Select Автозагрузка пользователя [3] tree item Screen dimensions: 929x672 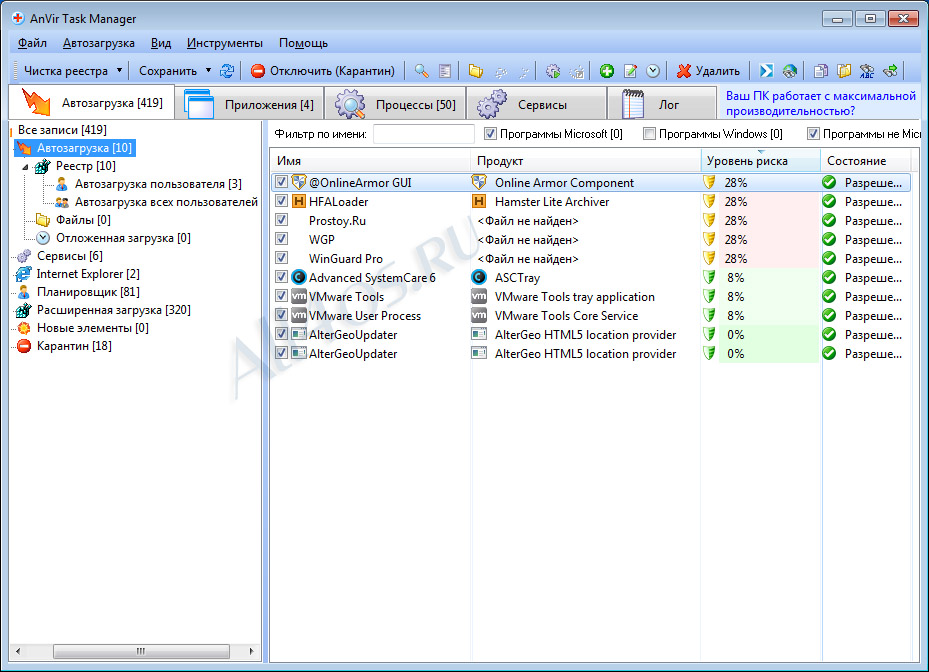click(x=158, y=184)
